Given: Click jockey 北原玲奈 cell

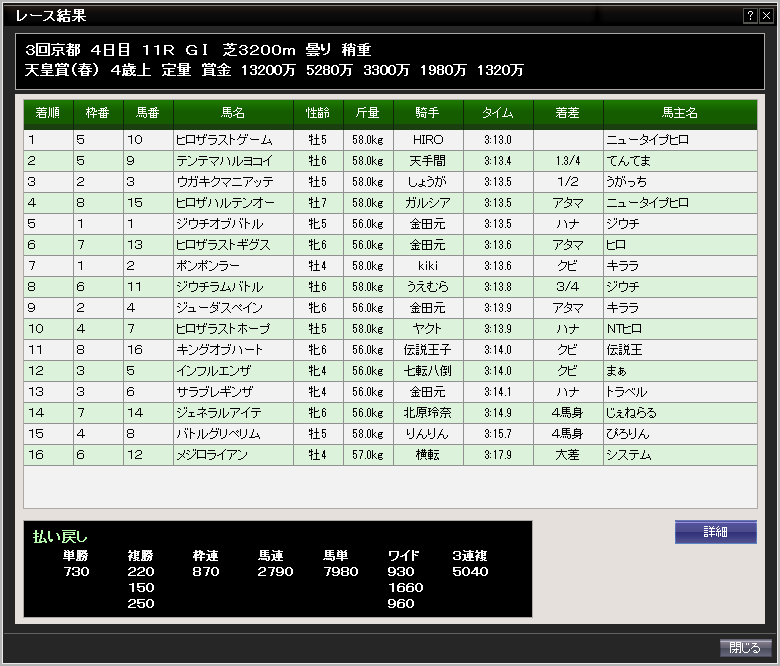Looking at the screenshot, I should click(428, 413).
